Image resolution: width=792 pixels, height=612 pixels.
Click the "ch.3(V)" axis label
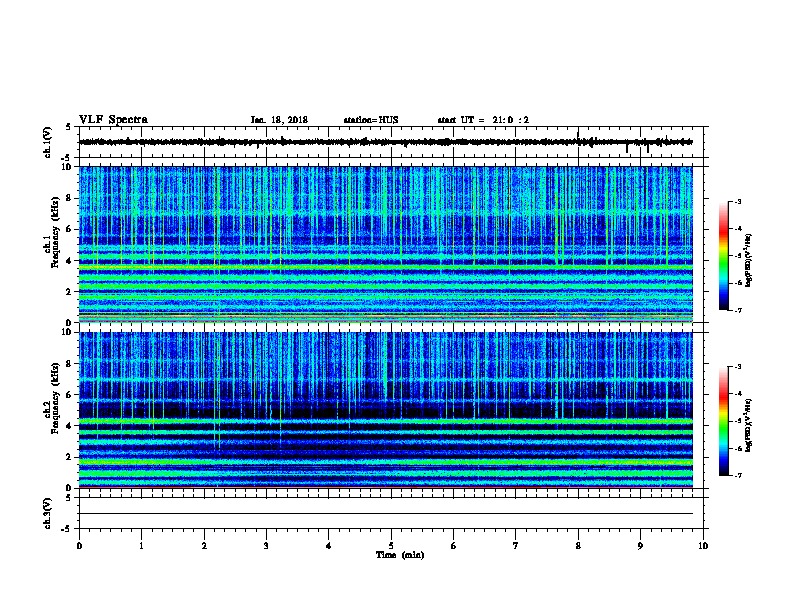tap(47, 513)
